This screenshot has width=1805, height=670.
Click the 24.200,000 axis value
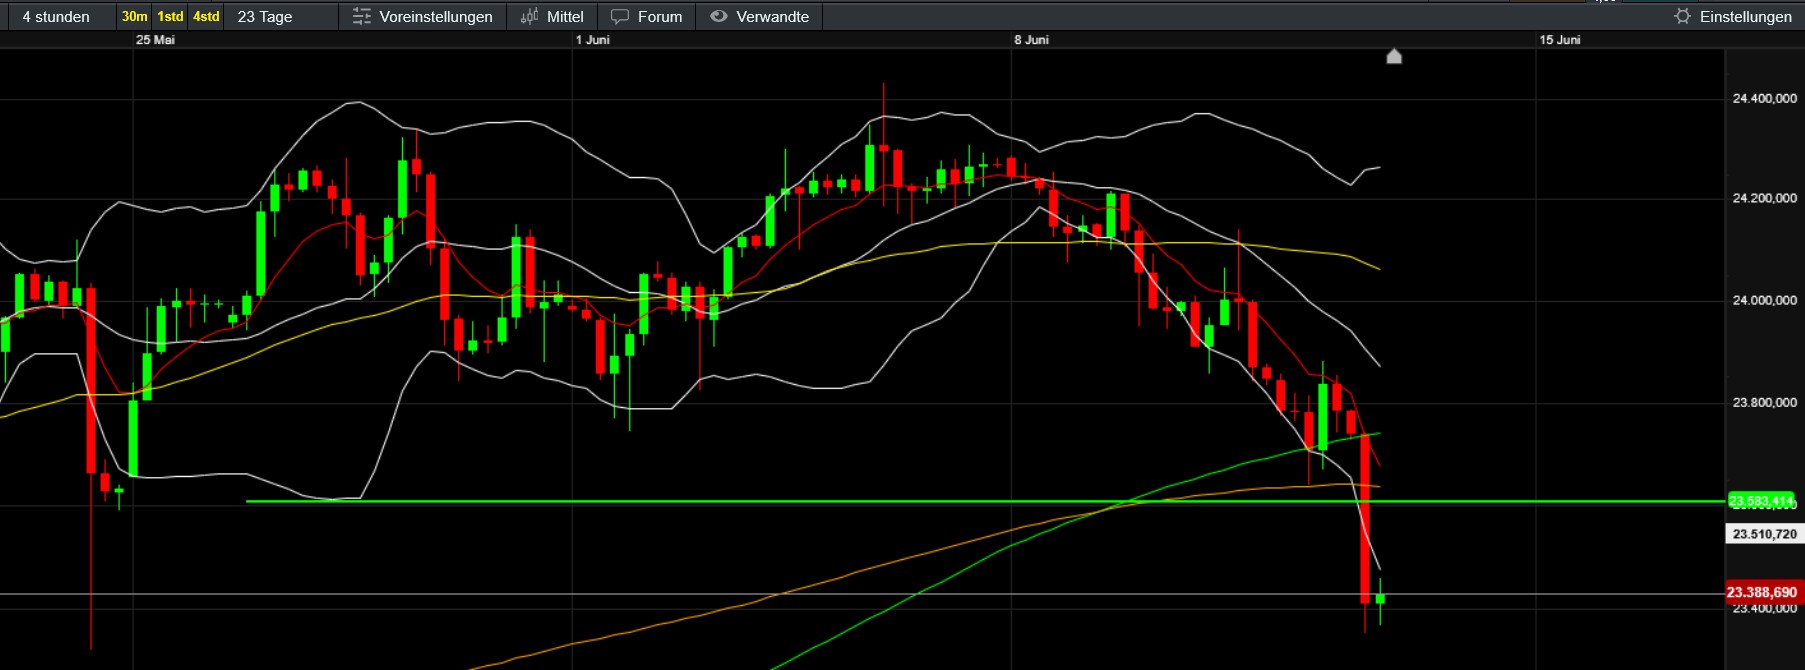click(1765, 198)
